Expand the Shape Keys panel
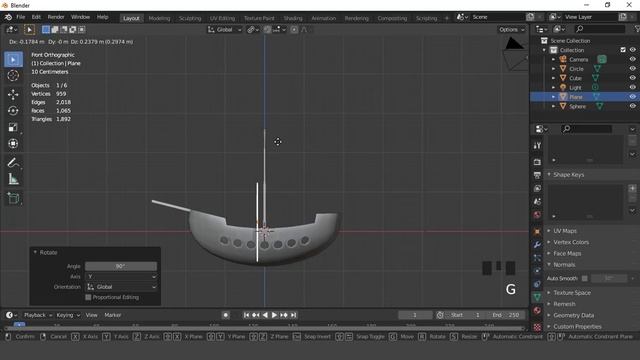 (x=568, y=175)
